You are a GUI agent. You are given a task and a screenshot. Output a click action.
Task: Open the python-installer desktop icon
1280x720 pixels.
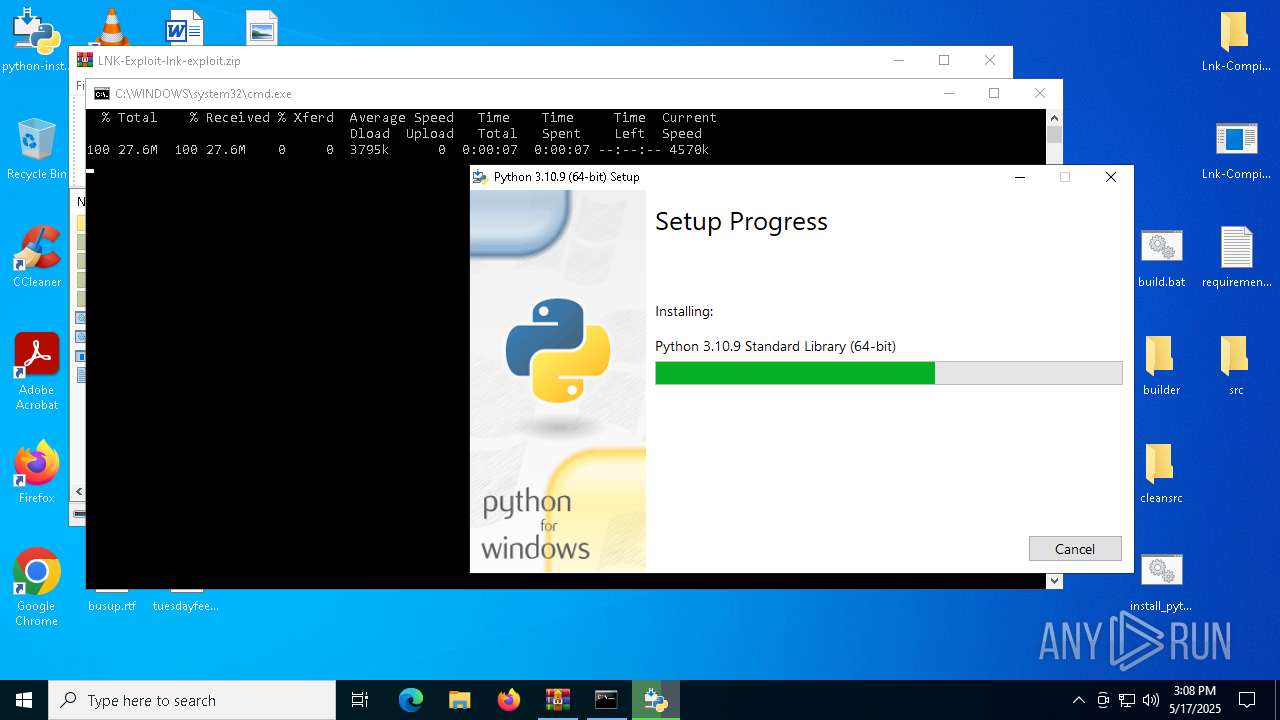[x=35, y=40]
